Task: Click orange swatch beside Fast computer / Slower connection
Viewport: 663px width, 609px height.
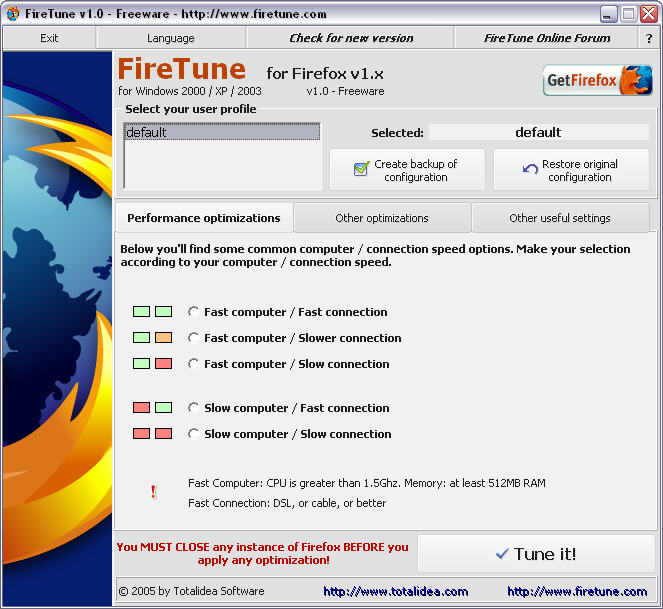Action: pyautogui.click(x=164, y=337)
